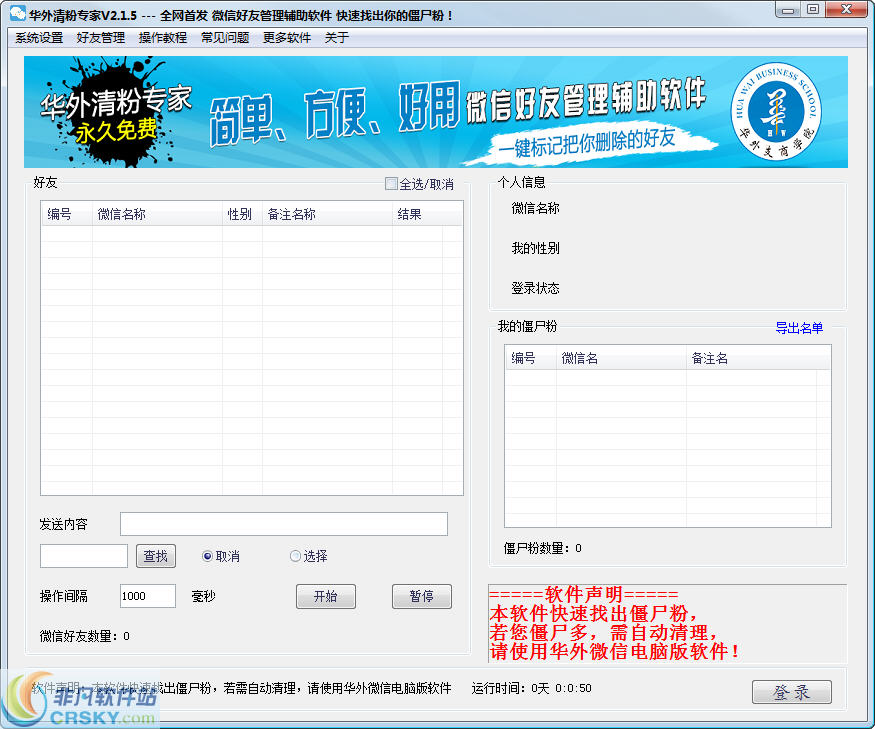Open the 关于 menu
Image resolution: width=875 pixels, height=729 pixels.
coord(335,37)
